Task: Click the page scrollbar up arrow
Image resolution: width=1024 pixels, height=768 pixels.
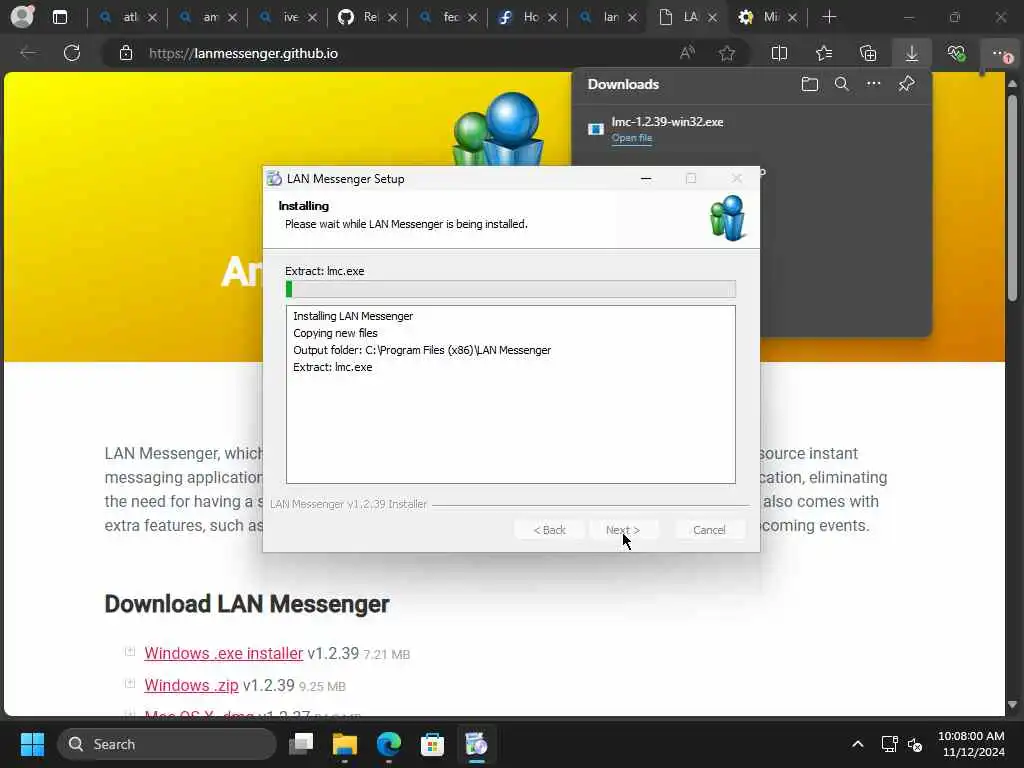Action: click(1012, 84)
